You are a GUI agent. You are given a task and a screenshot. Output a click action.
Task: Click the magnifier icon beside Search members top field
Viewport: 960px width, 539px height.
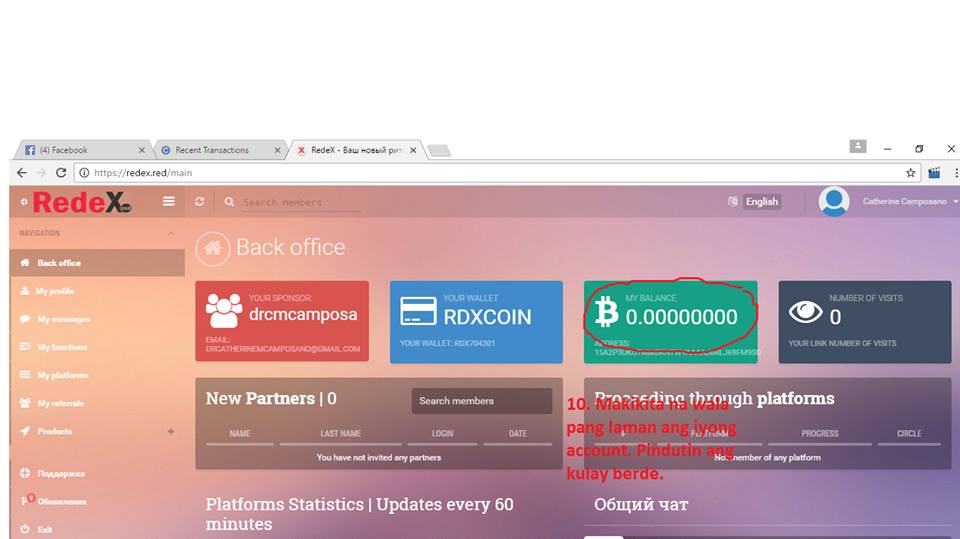coord(229,202)
